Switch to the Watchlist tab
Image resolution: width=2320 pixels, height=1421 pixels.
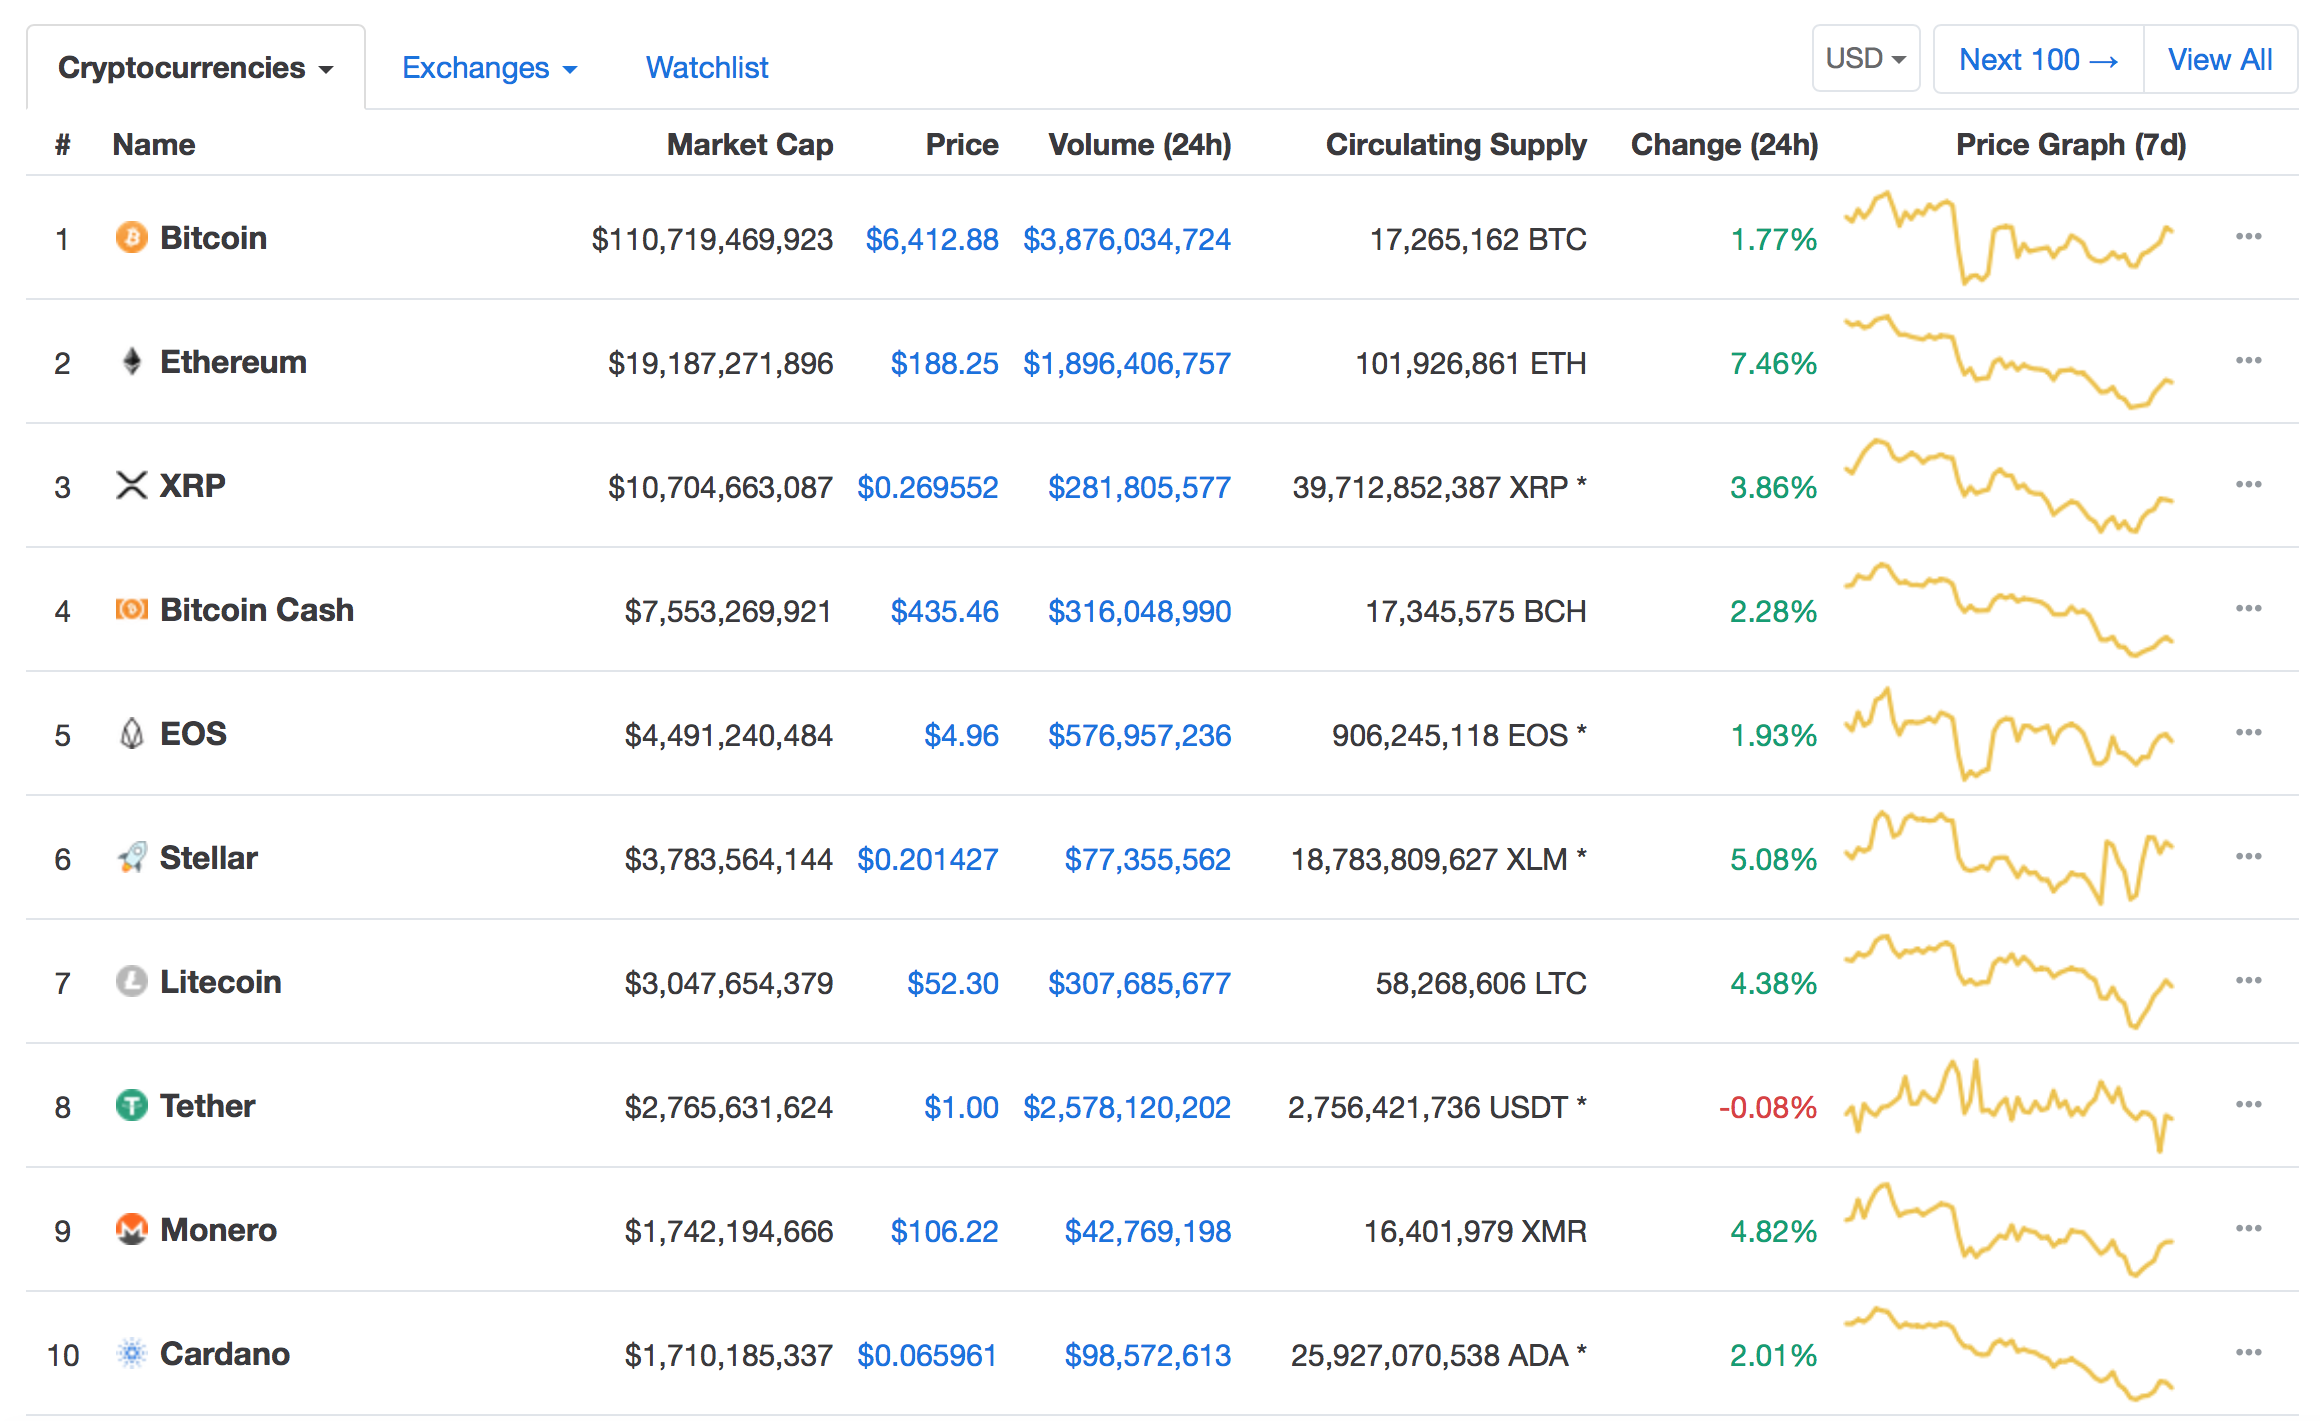point(706,68)
